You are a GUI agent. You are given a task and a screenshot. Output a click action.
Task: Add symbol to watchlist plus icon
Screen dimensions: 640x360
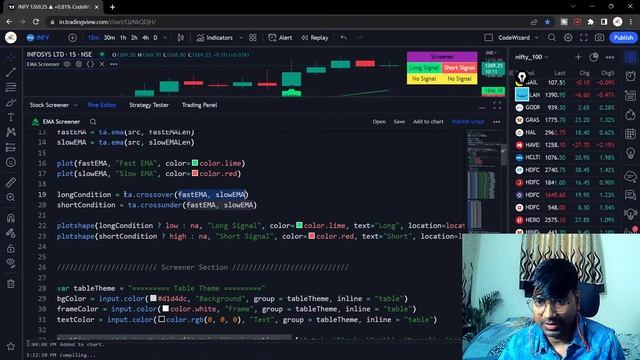578,57
